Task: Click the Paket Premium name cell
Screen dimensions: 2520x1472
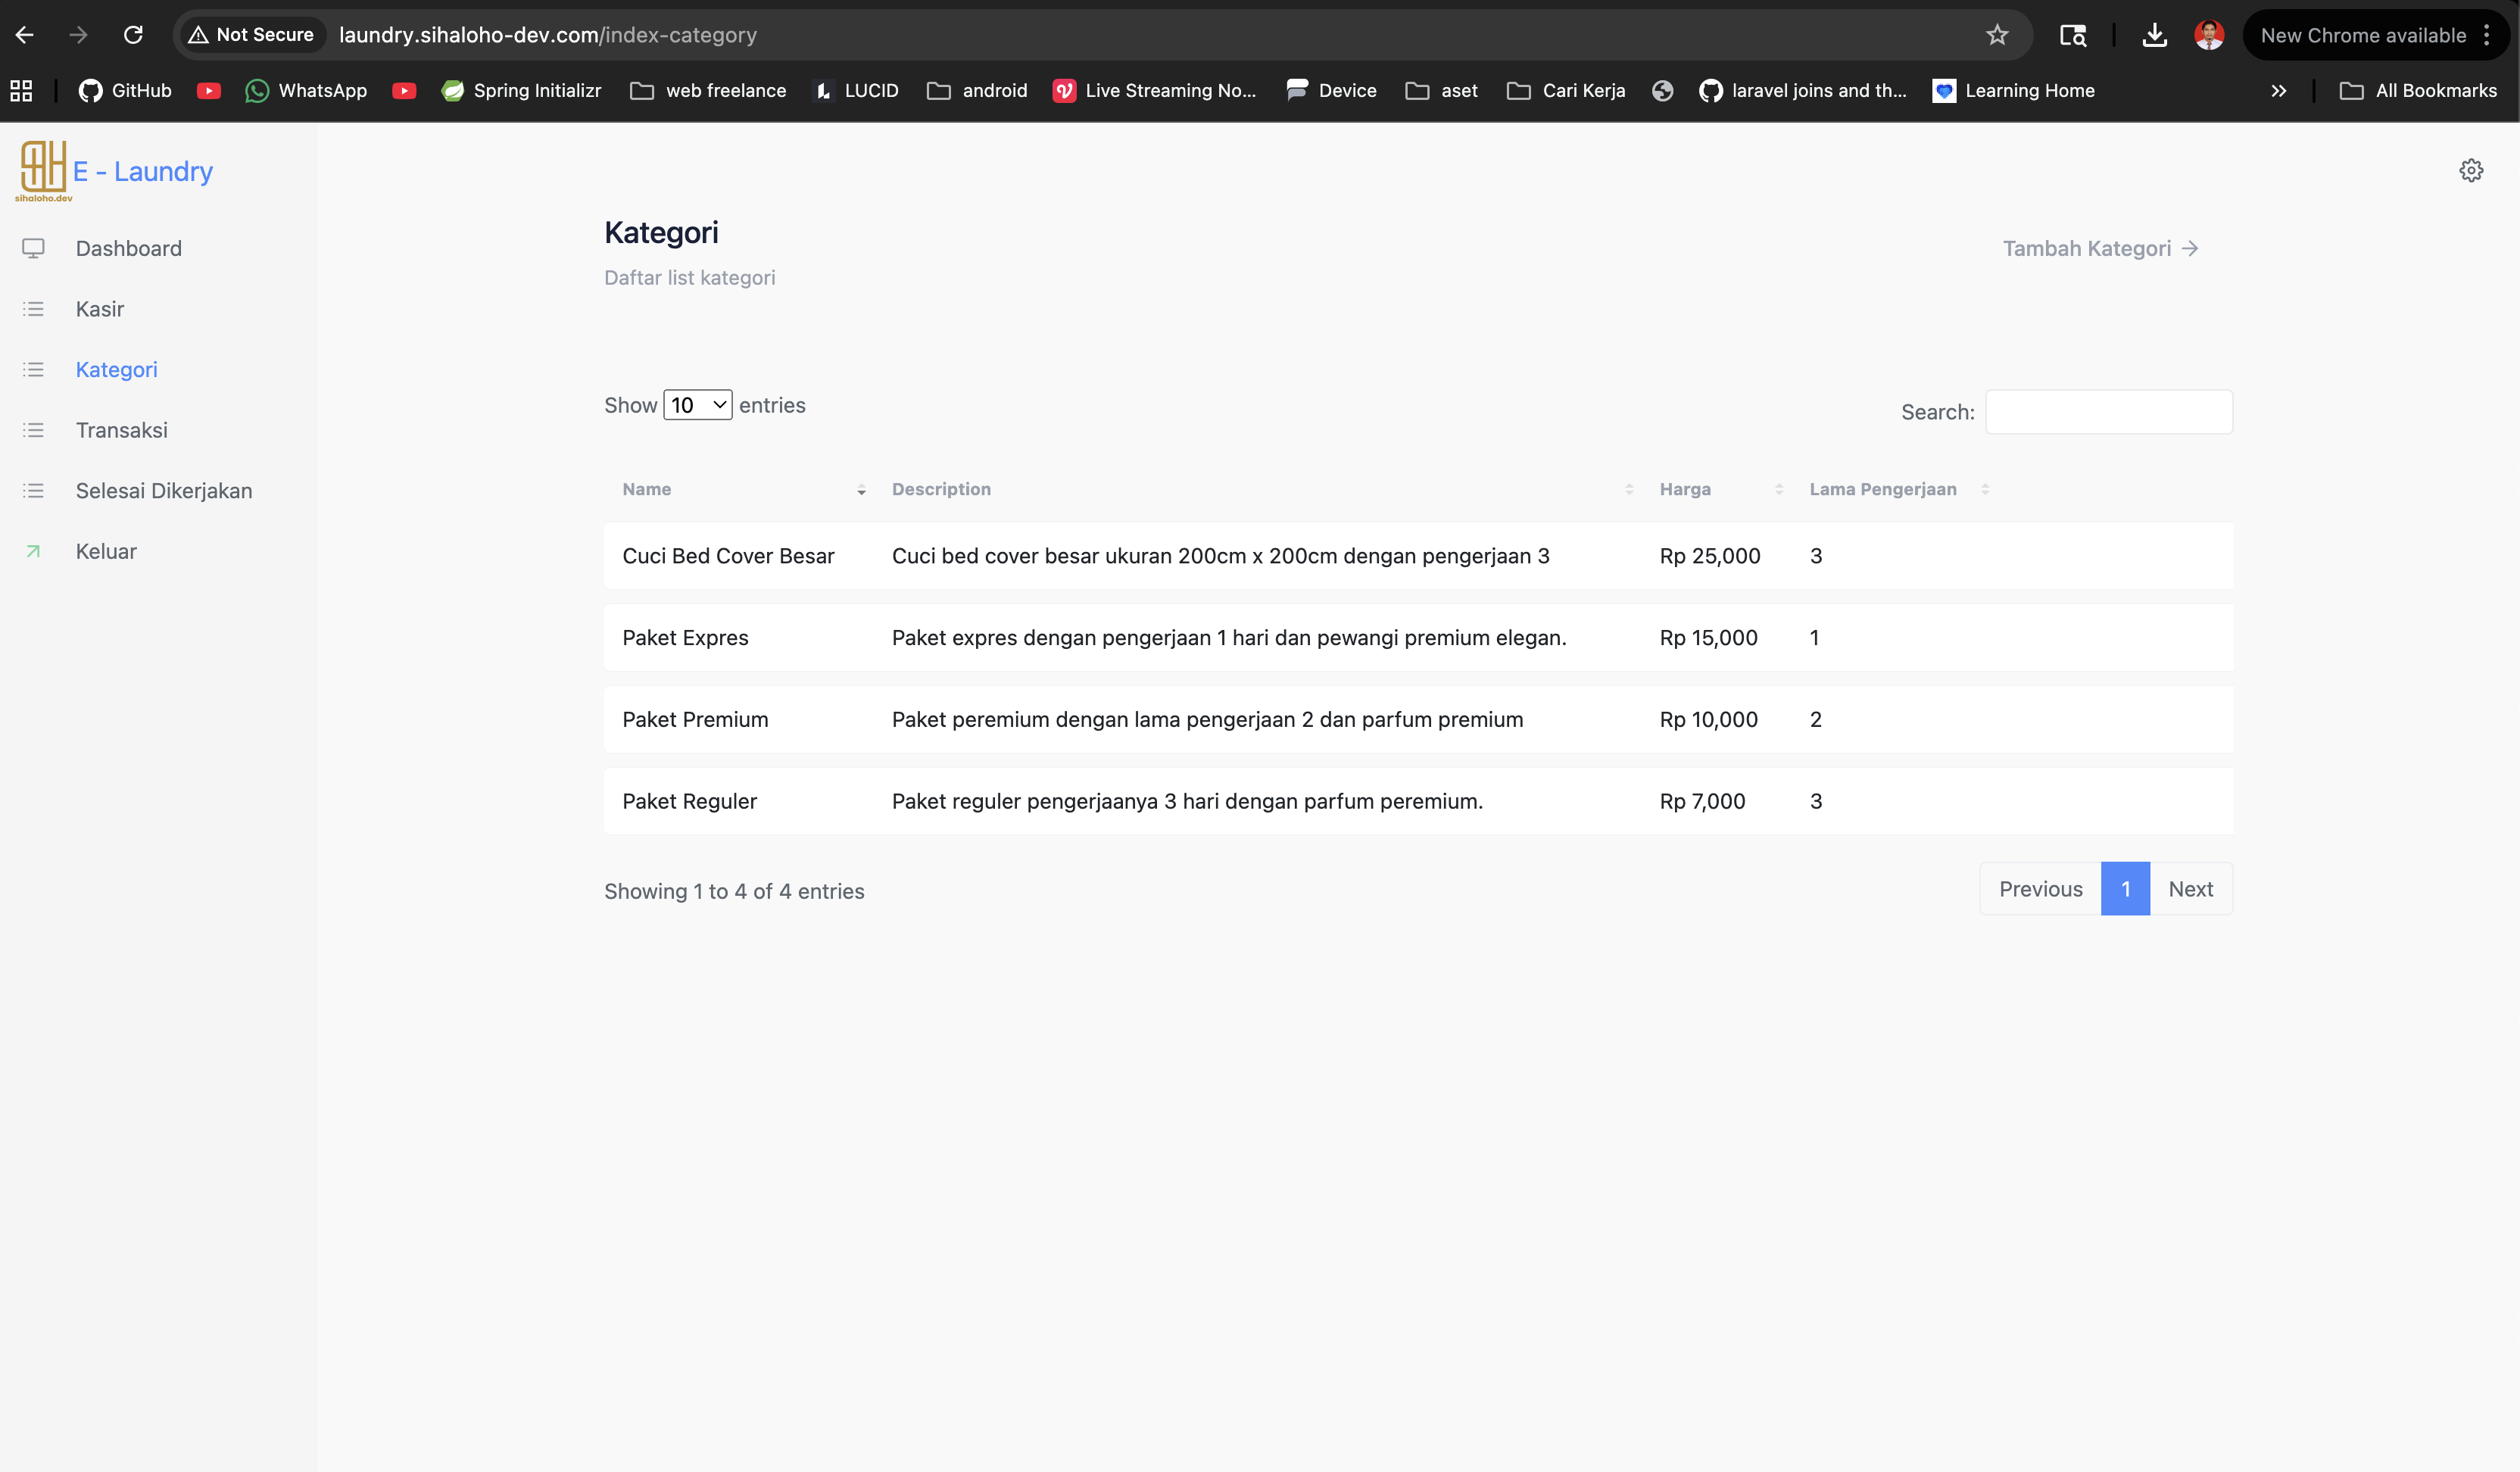Action: tap(695, 720)
